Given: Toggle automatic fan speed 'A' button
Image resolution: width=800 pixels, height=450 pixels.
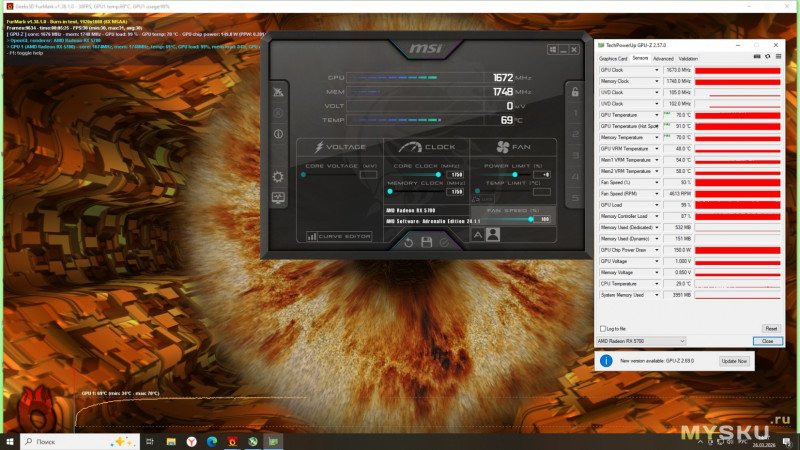Looking at the screenshot, I should (477, 235).
